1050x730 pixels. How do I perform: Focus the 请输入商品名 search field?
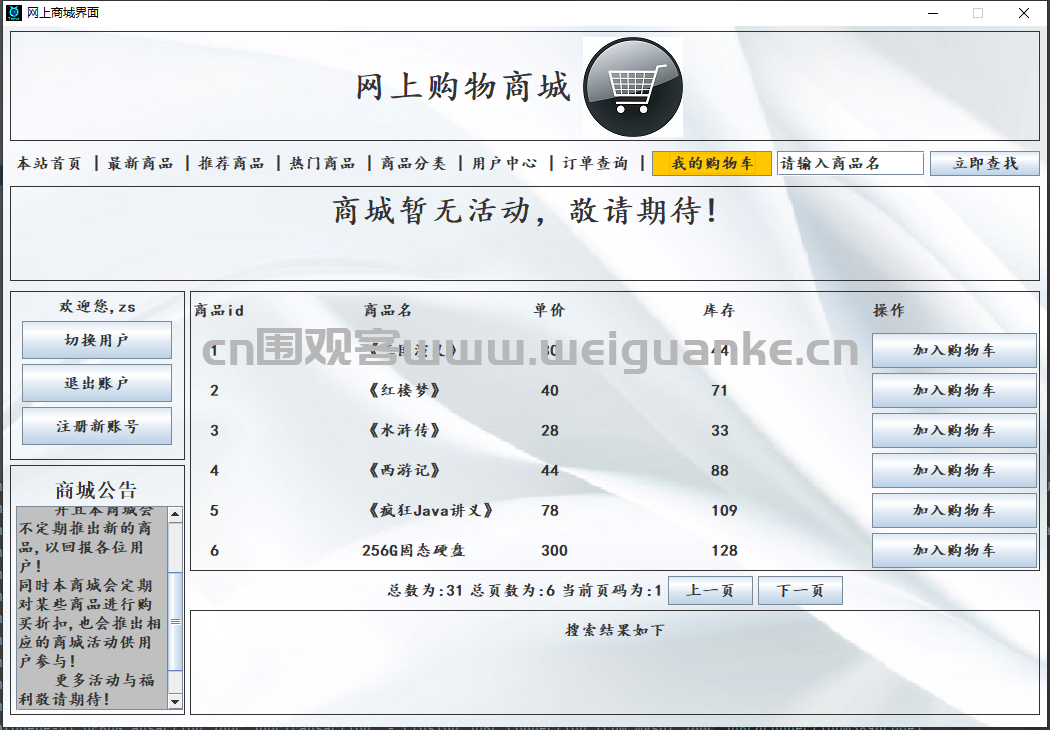(x=850, y=163)
